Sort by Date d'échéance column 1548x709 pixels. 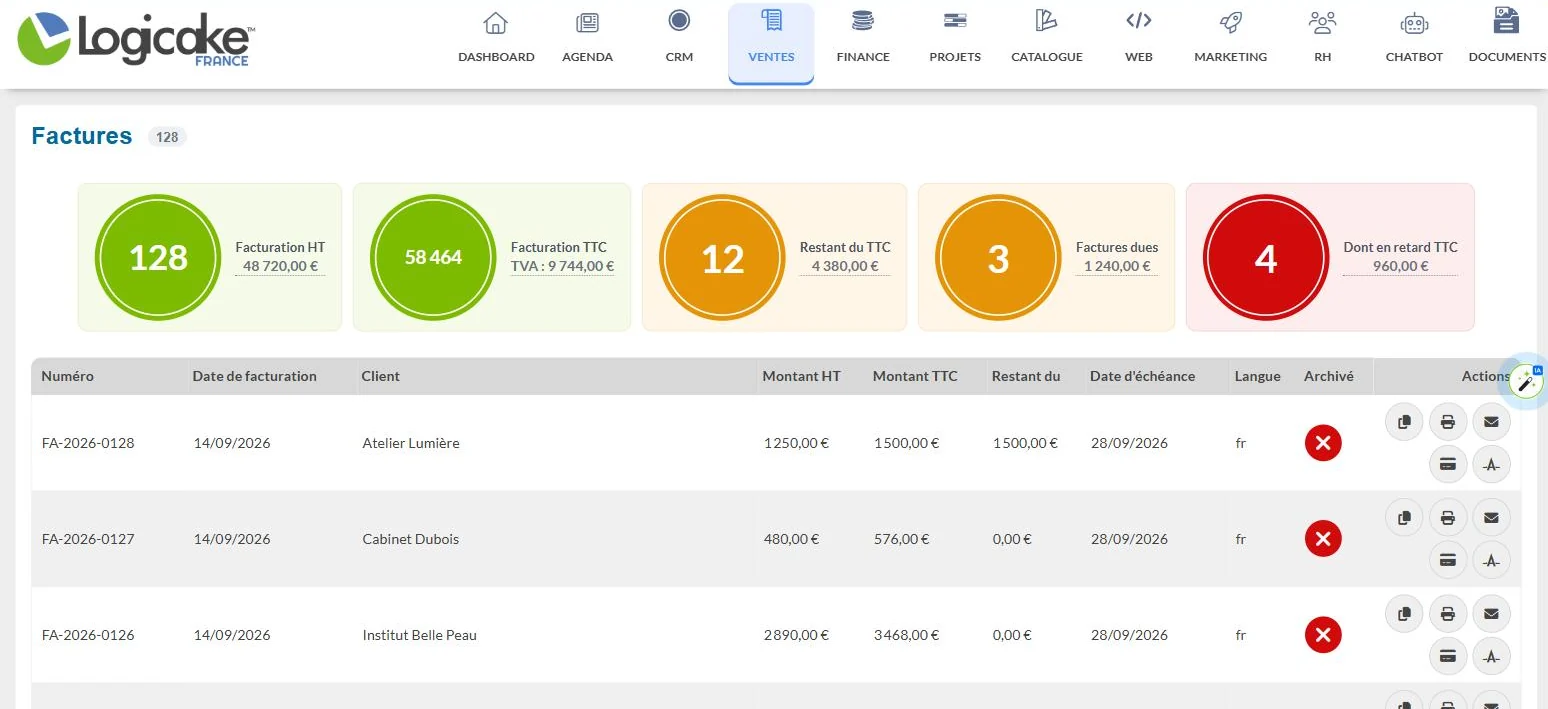1142,376
